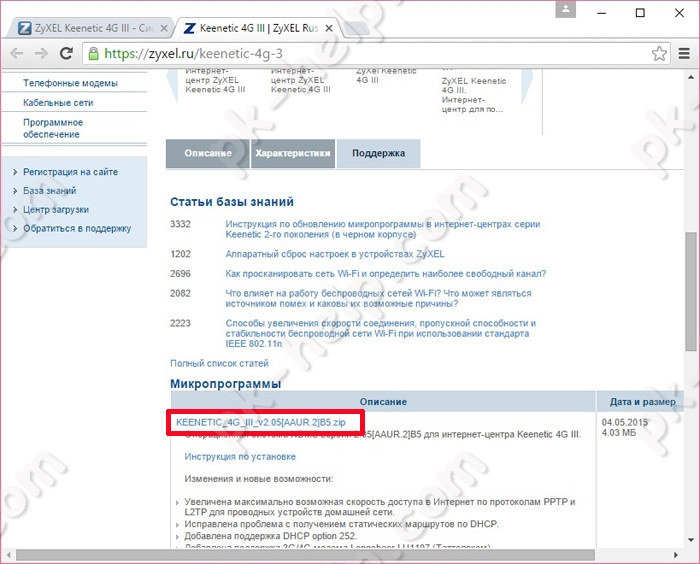
Task: Click horizontal scrollbar right arrow
Action: 676,555
